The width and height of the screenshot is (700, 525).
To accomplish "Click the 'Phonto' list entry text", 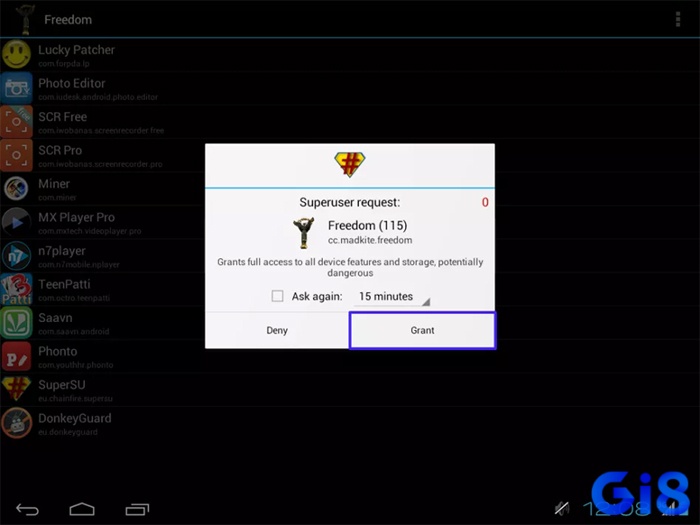I will click(x=58, y=351).
